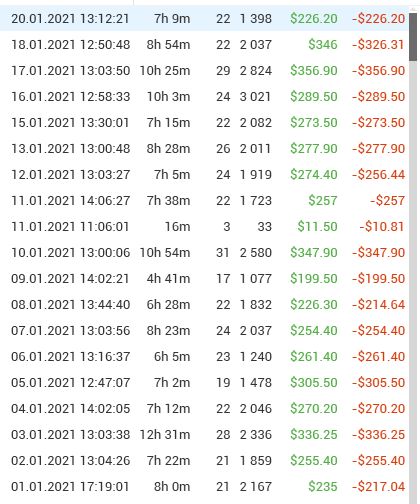Pick the short 16m session row

click(204, 227)
